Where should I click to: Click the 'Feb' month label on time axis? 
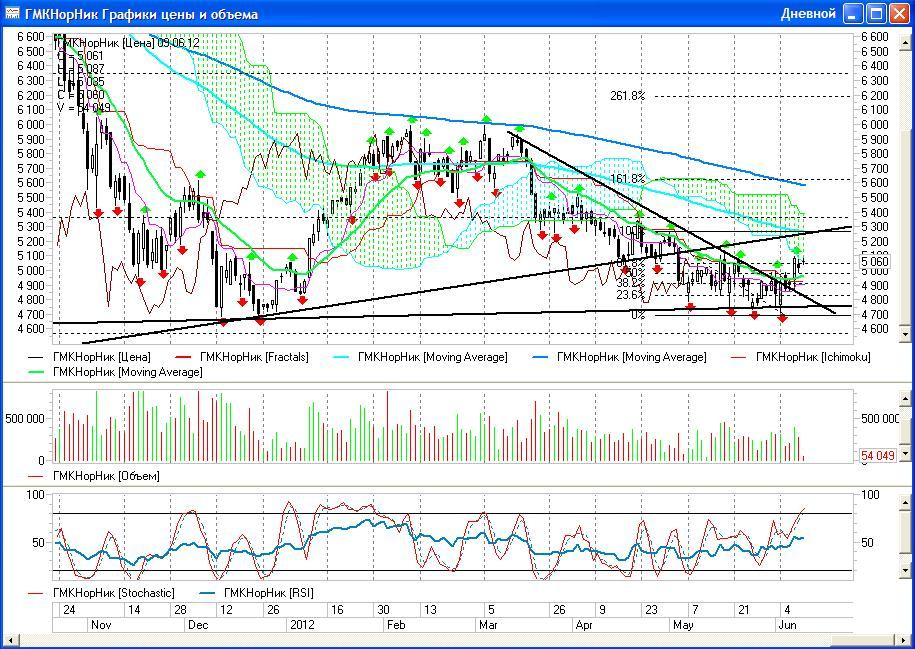396,625
